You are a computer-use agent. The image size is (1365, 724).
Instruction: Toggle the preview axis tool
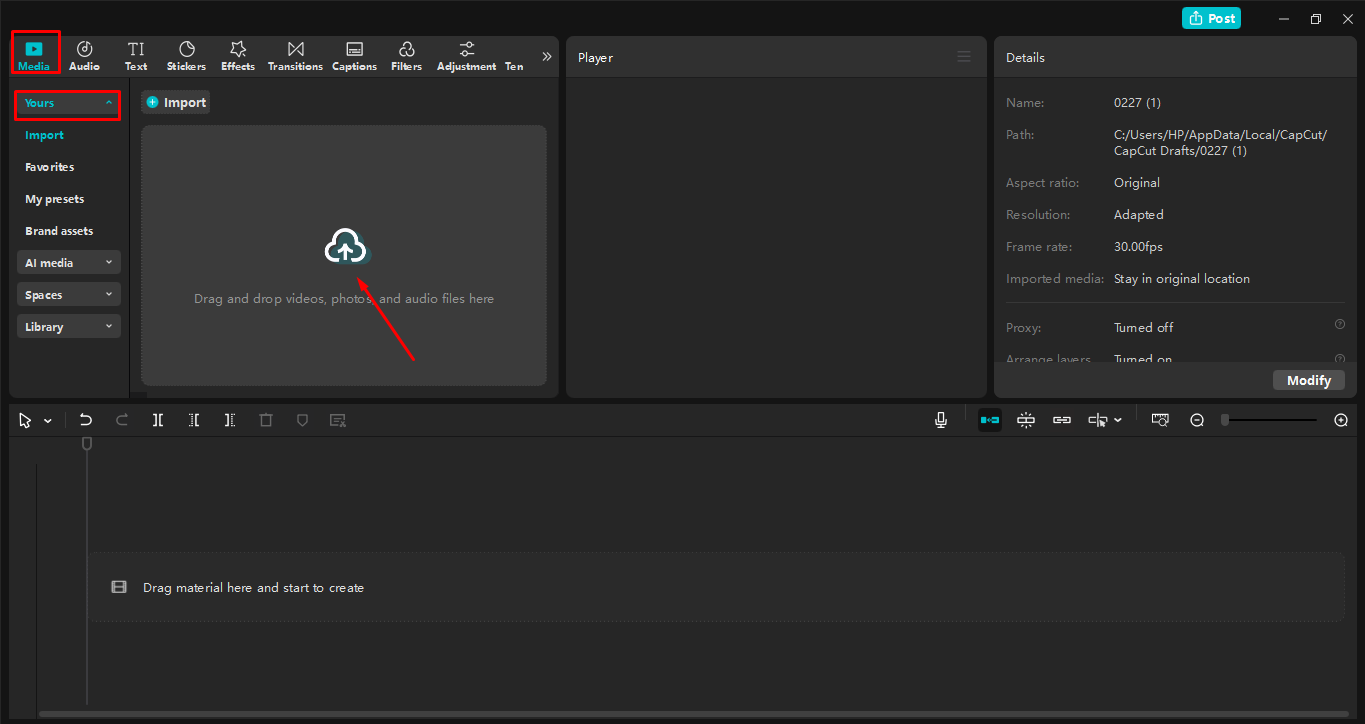tap(1159, 420)
